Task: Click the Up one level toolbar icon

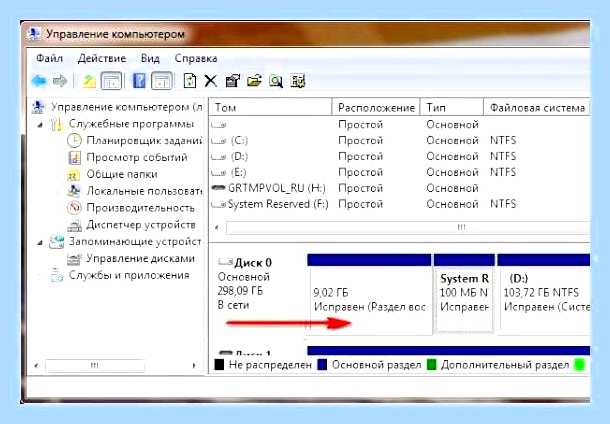Action: (89, 81)
